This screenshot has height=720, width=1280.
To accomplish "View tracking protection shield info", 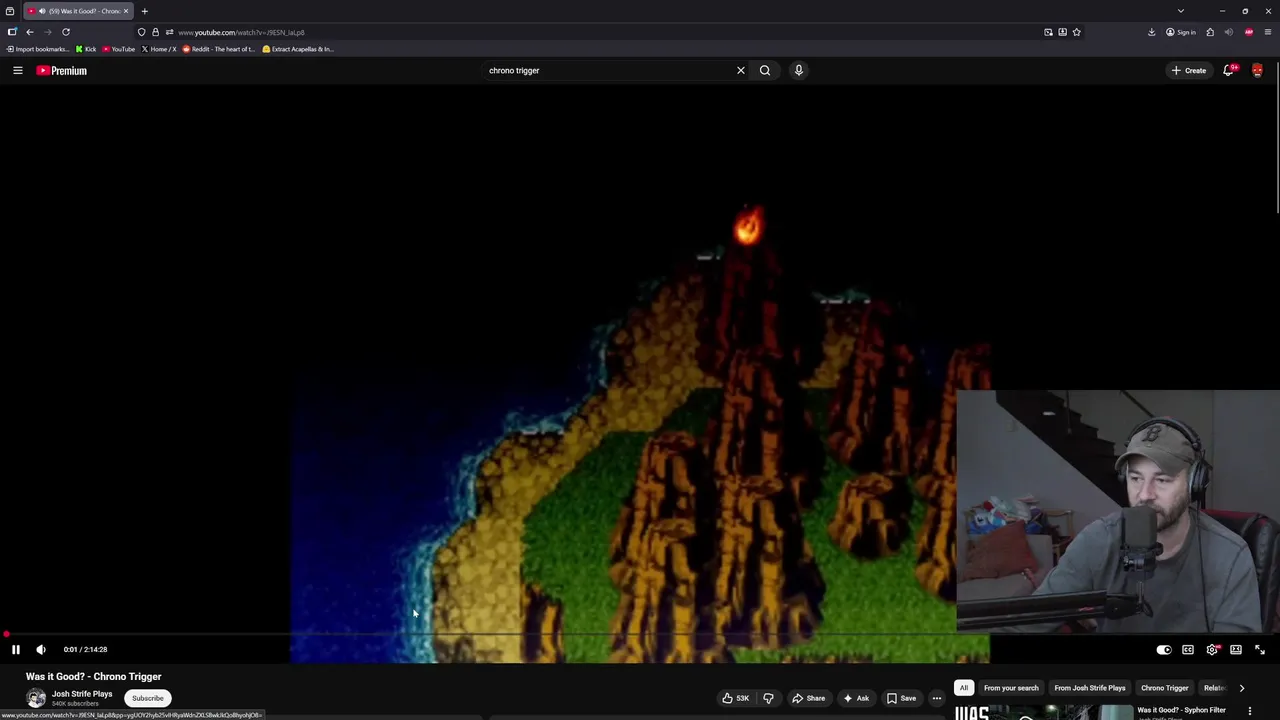I will pos(141,32).
